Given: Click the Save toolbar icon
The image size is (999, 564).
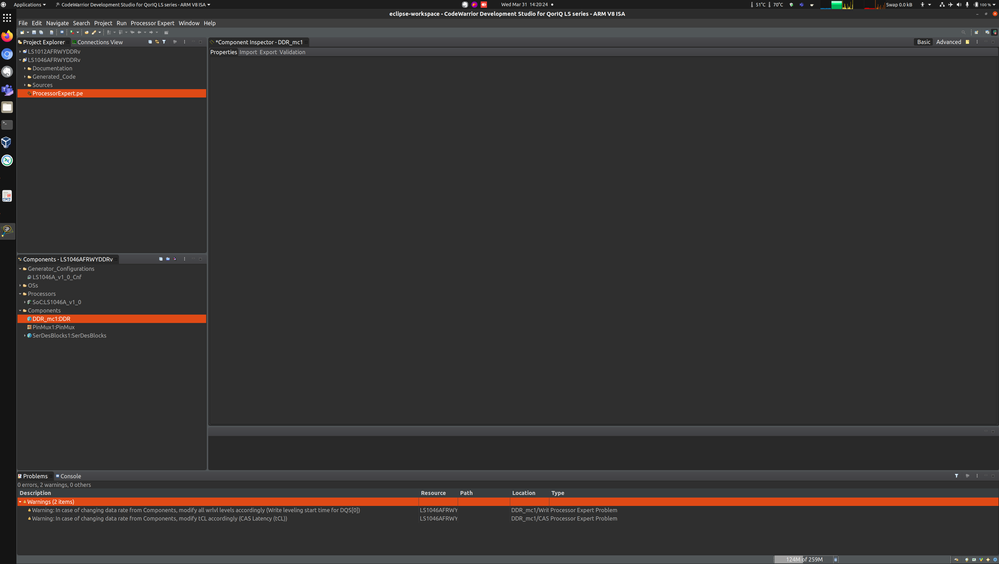Looking at the screenshot, I should pos(34,33).
